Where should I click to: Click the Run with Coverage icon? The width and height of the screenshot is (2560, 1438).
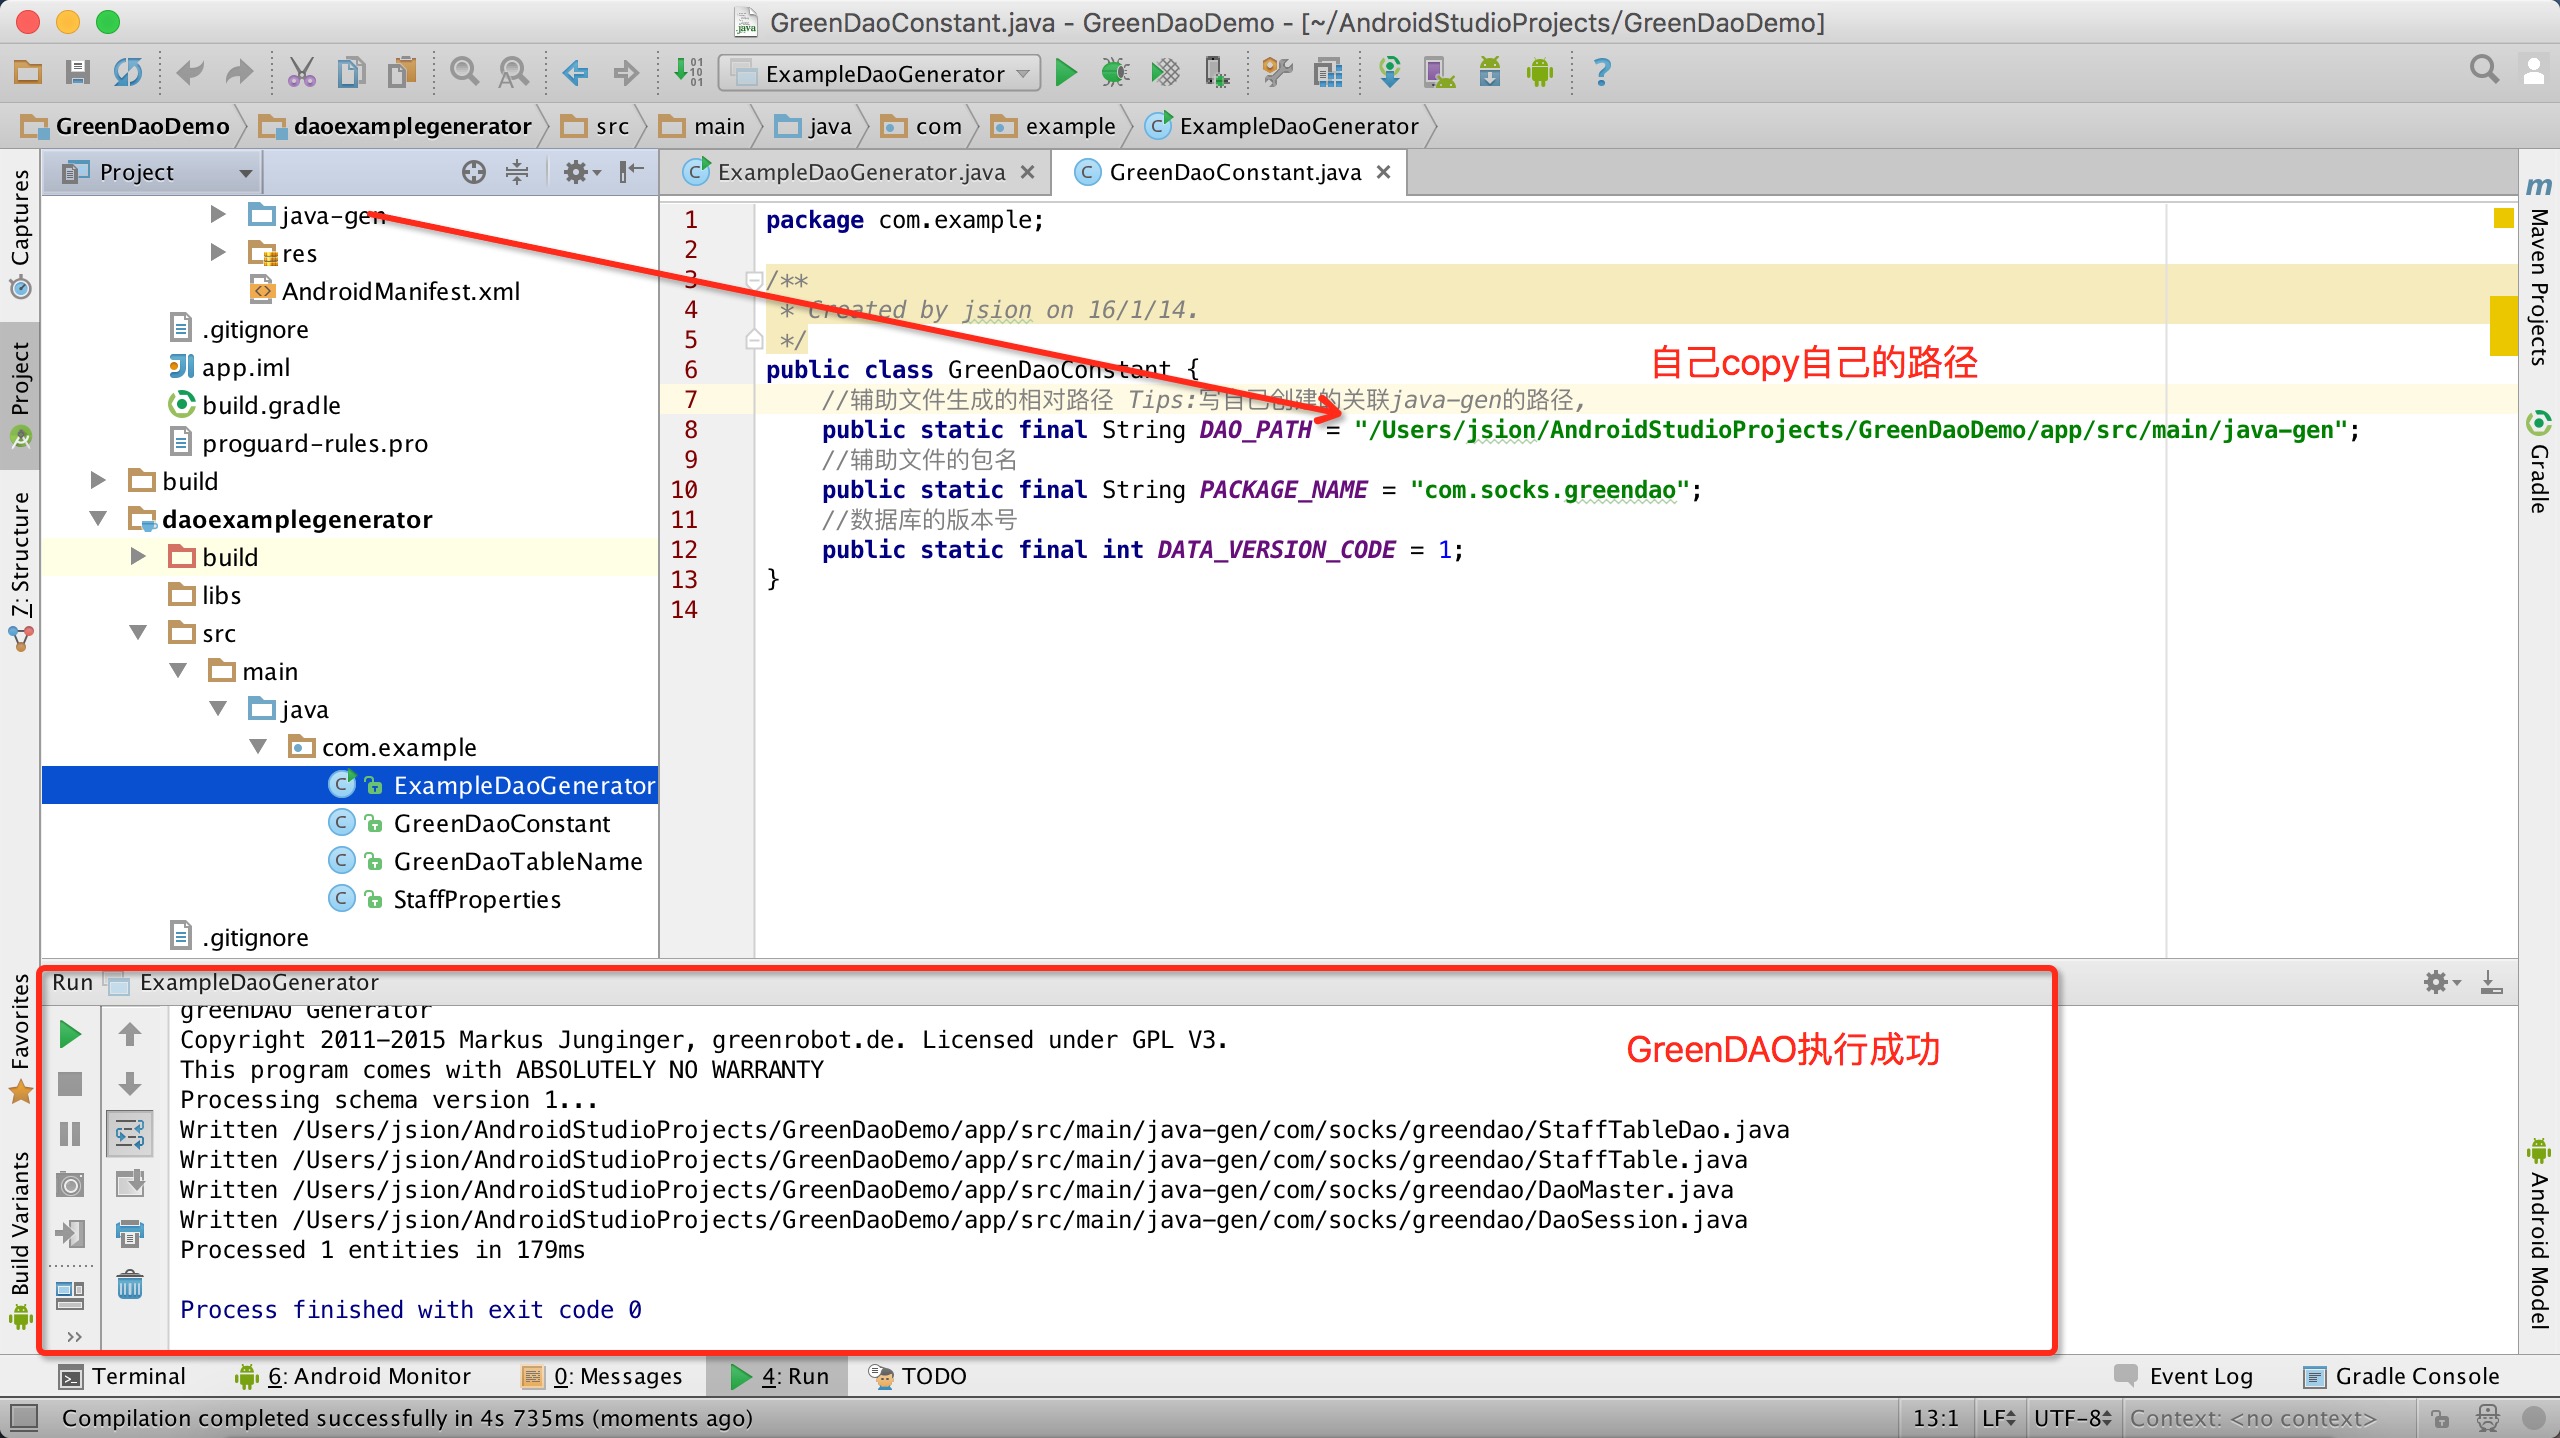click(1165, 72)
